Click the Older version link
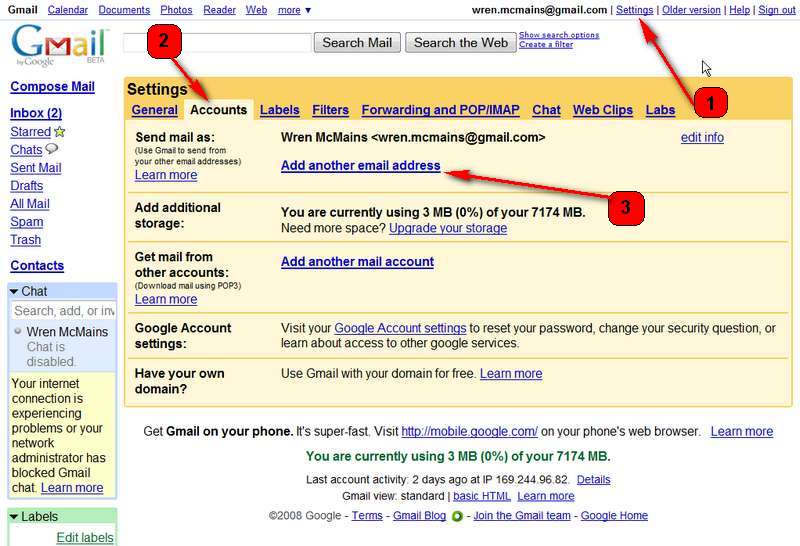Image resolution: width=800 pixels, height=546 pixels. [691, 10]
